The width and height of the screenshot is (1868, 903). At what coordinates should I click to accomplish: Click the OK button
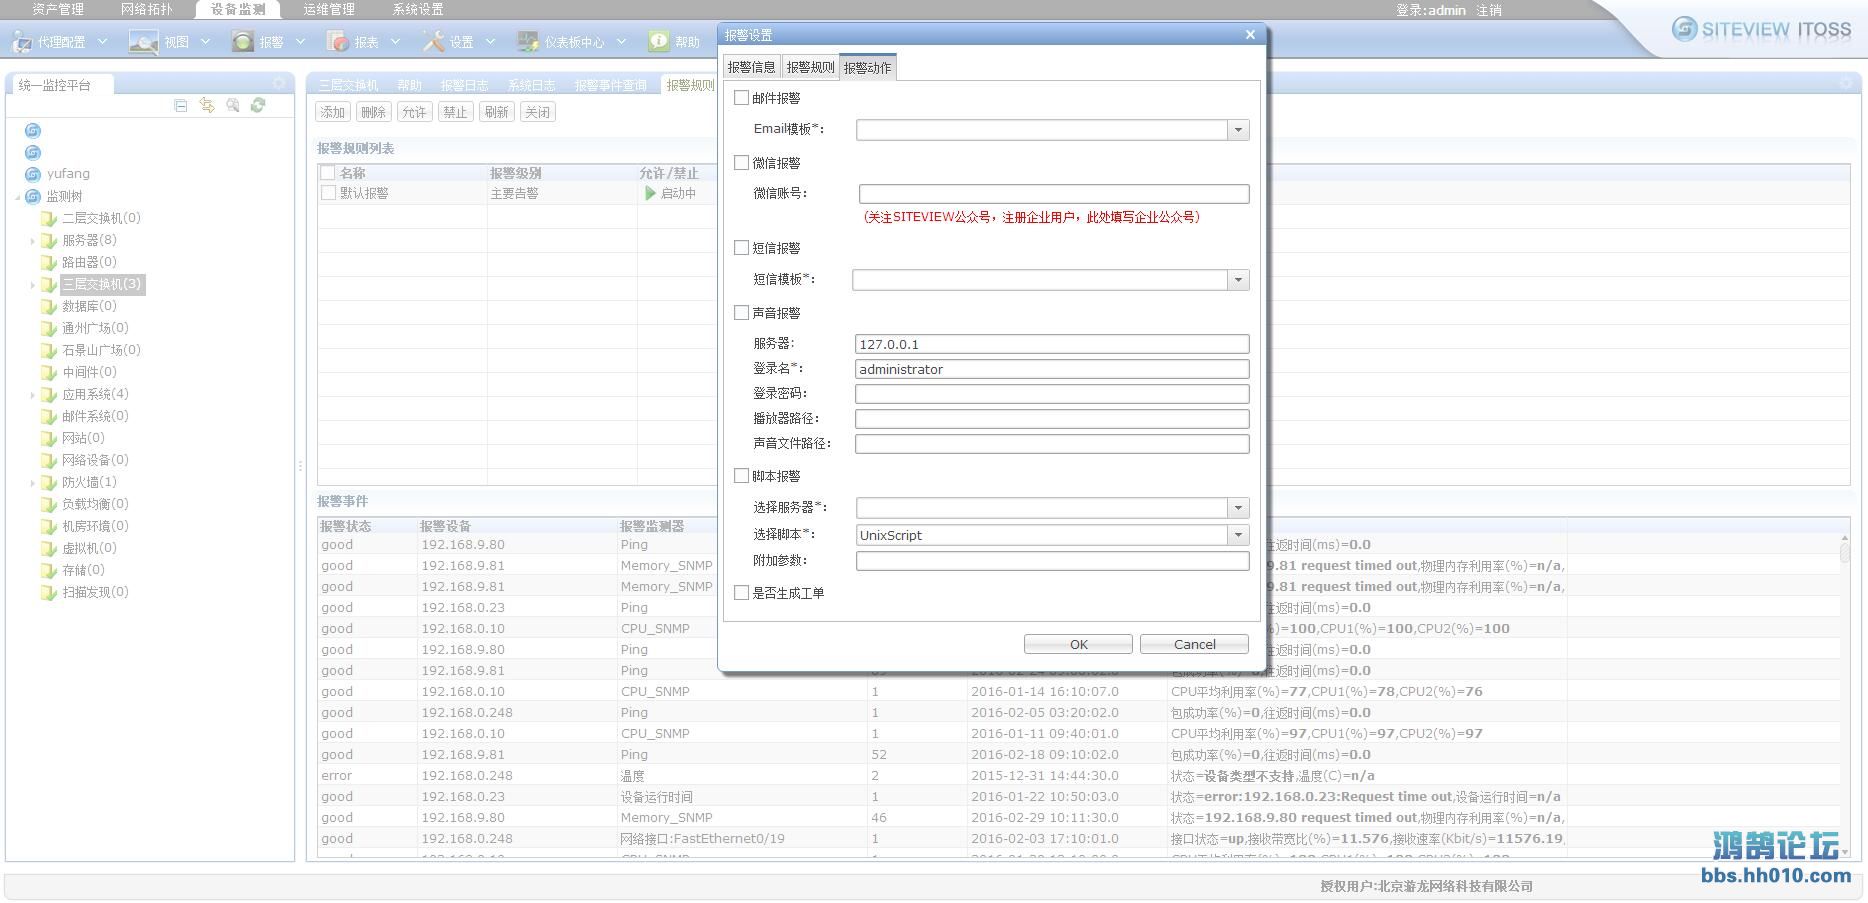1078,644
